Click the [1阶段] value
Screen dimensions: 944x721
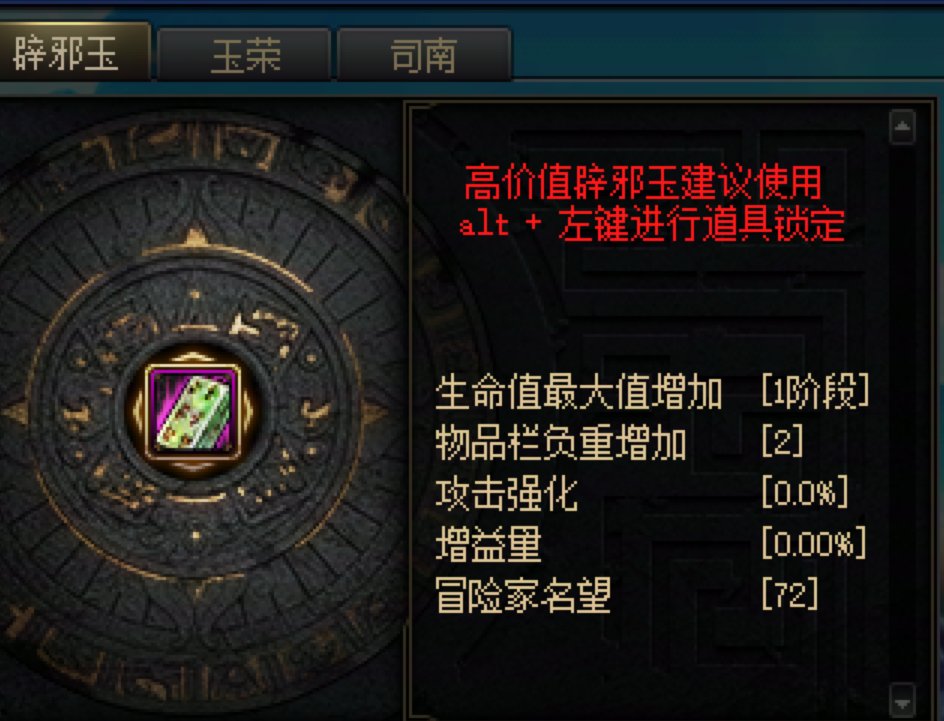816,391
